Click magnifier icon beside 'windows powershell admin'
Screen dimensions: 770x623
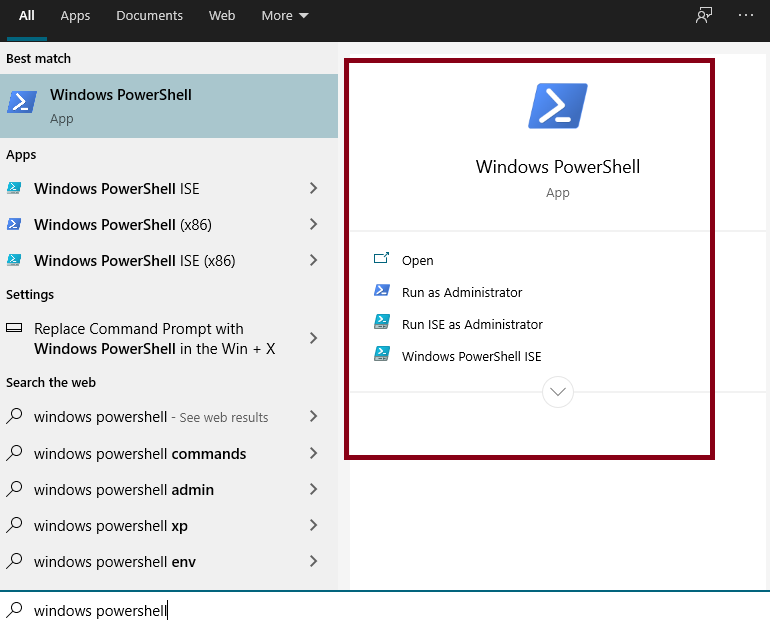click(x=14, y=489)
